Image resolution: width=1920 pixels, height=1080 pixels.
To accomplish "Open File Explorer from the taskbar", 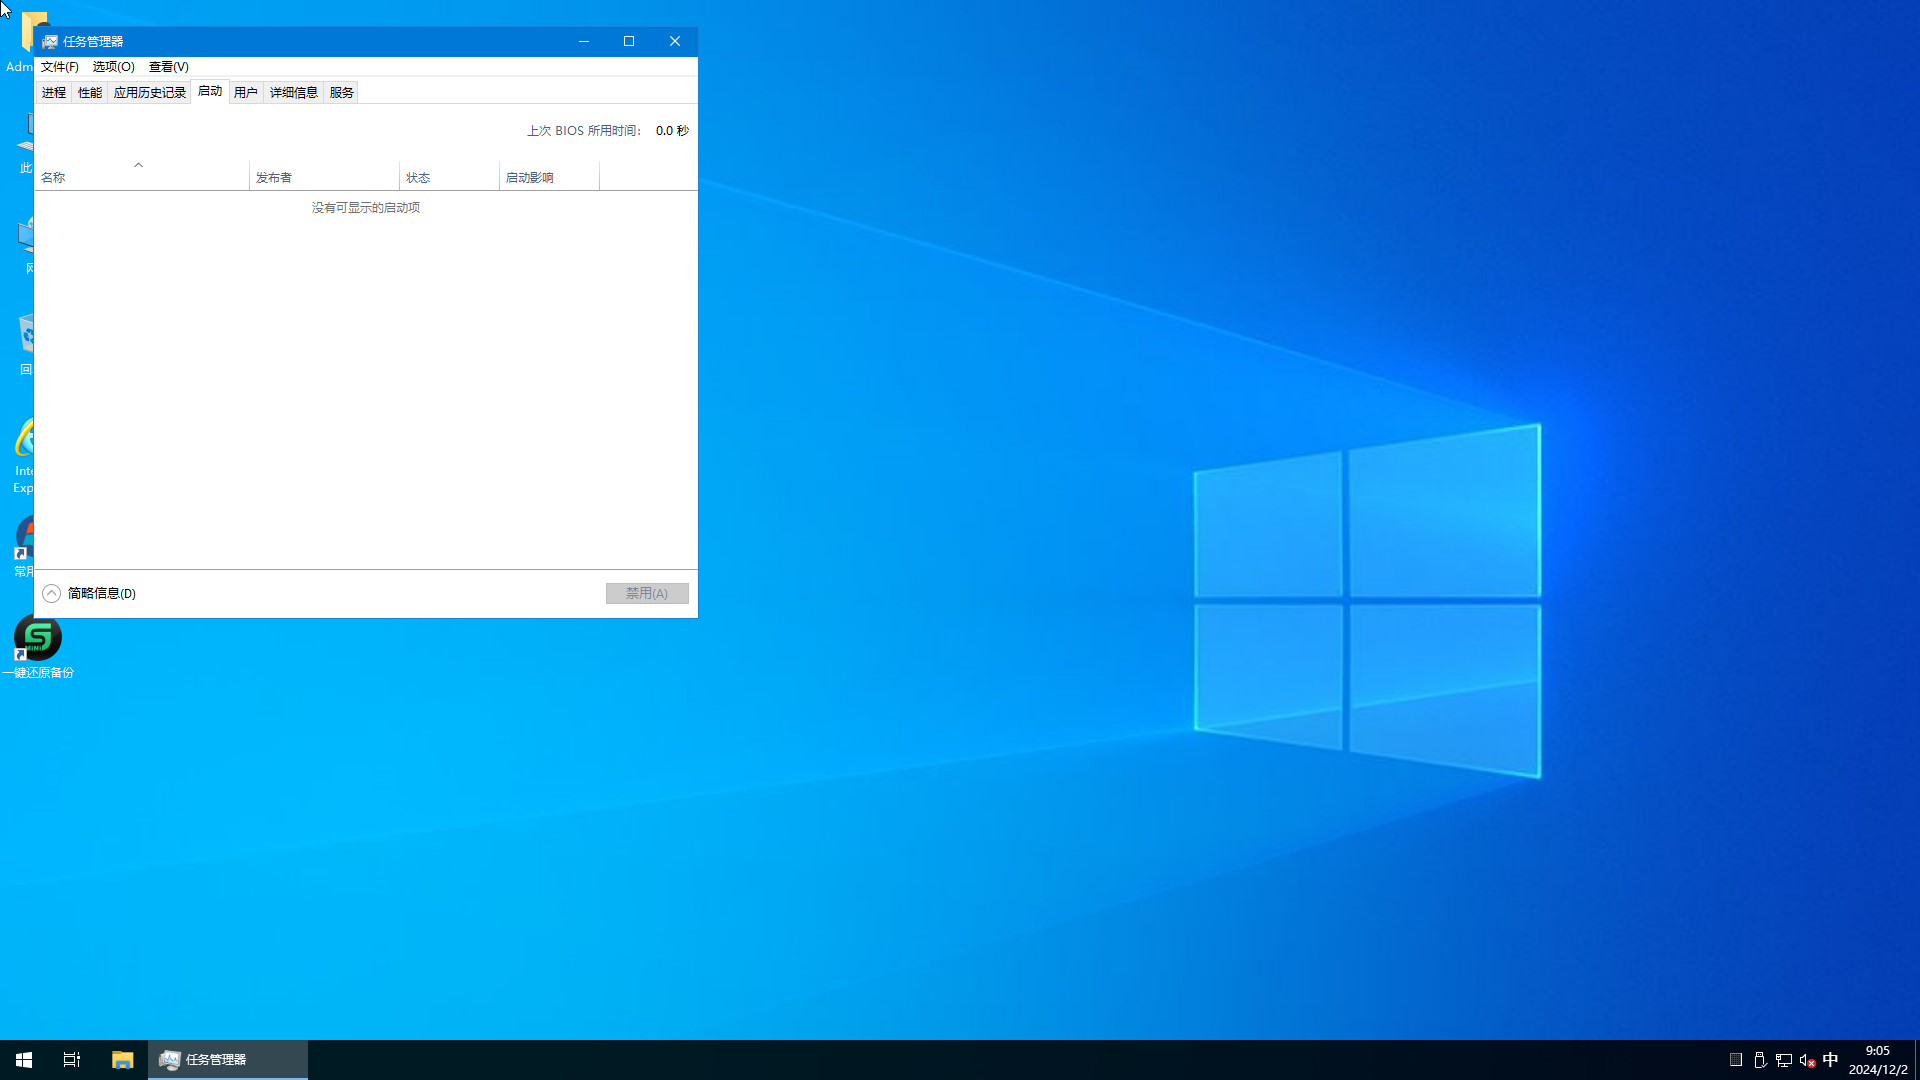I will pos(122,1060).
